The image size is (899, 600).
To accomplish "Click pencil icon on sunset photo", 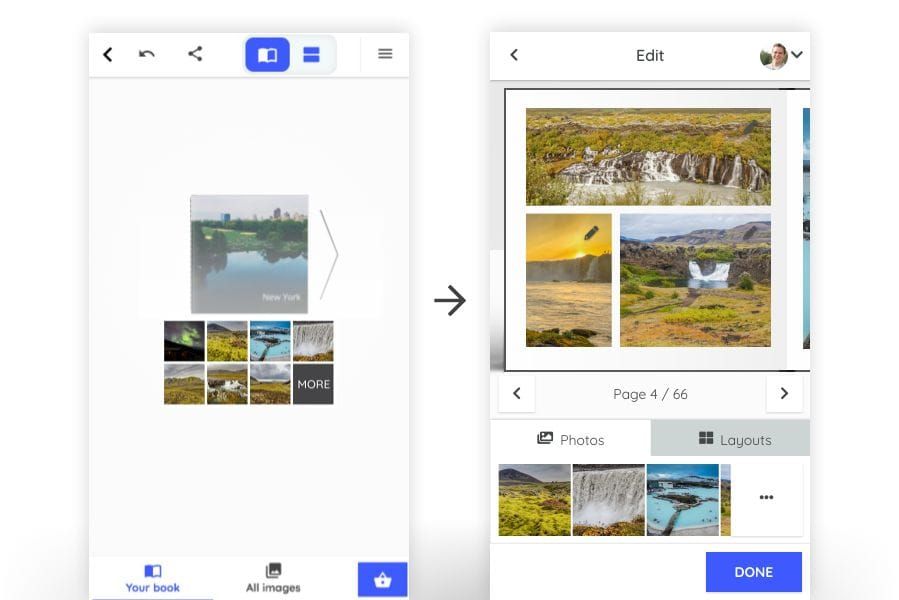I will 591,233.
